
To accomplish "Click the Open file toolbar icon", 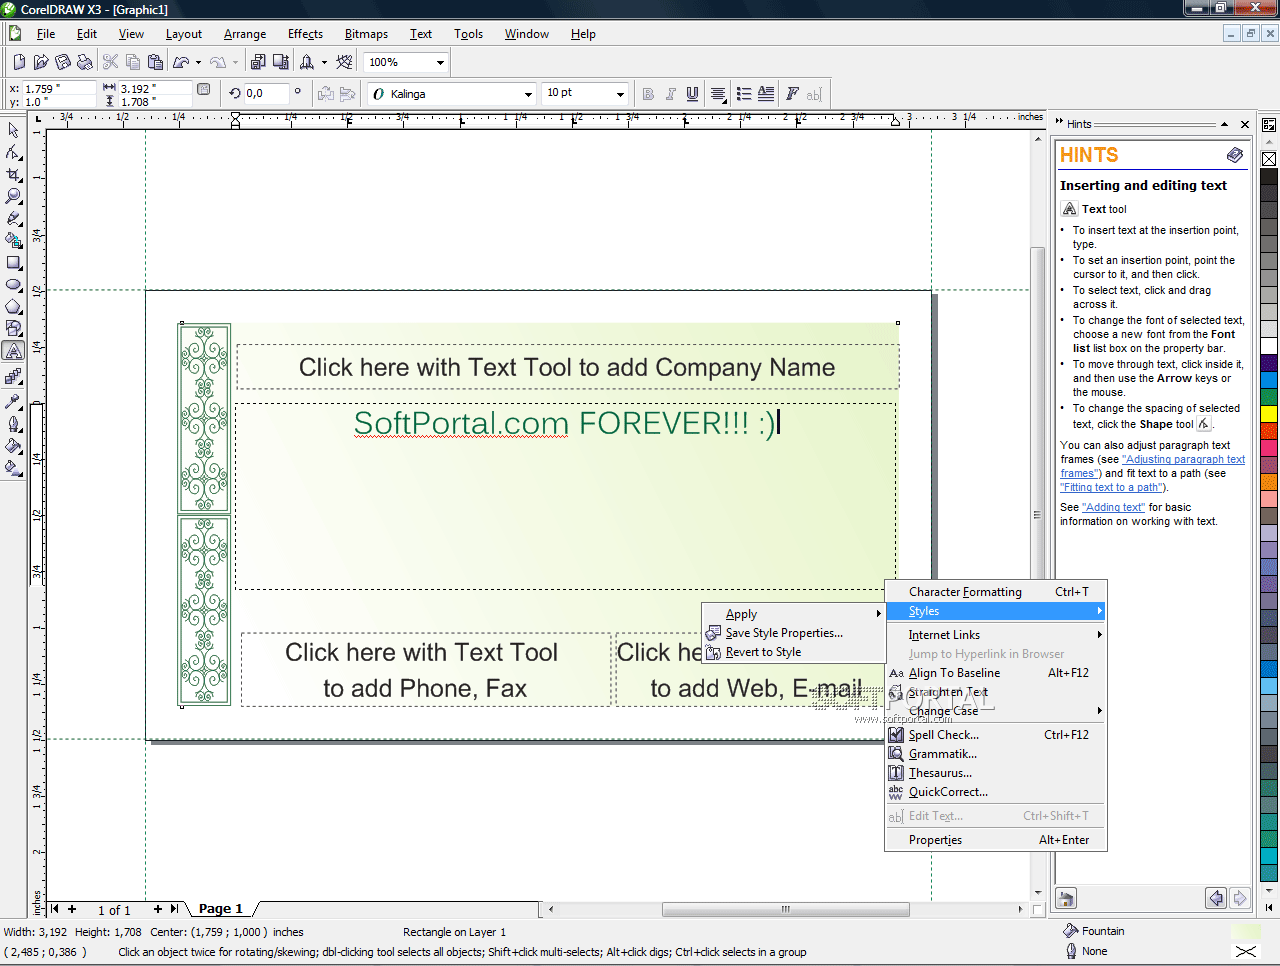I will [x=41, y=62].
